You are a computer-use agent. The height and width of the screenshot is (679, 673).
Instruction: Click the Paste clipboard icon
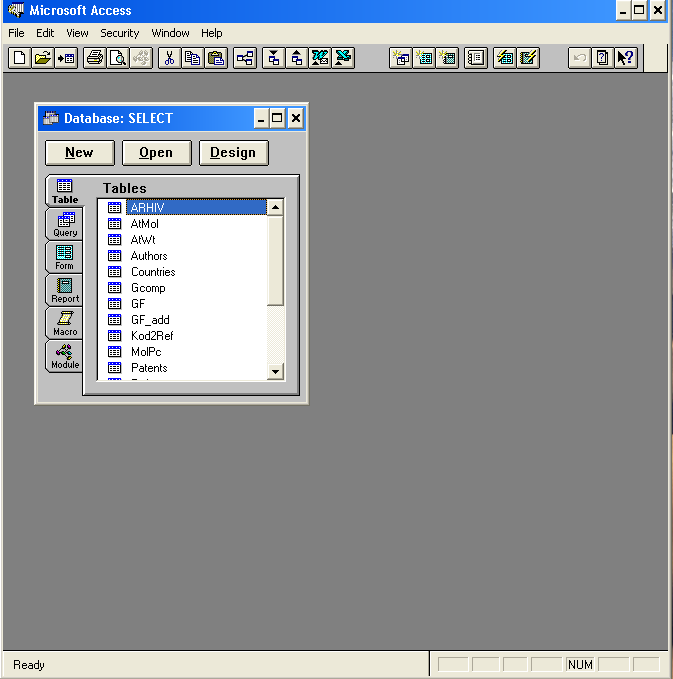pyautogui.click(x=216, y=58)
